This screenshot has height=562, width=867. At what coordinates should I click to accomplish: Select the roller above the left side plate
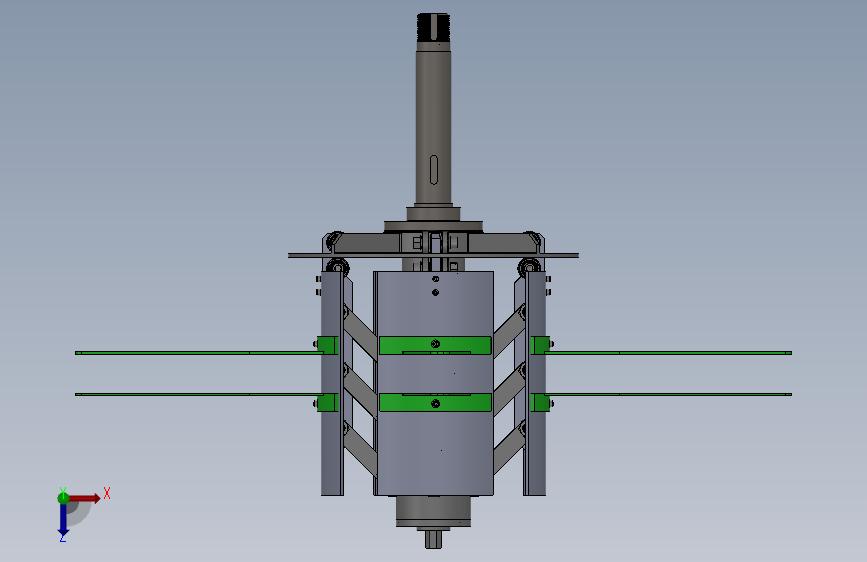(x=337, y=266)
